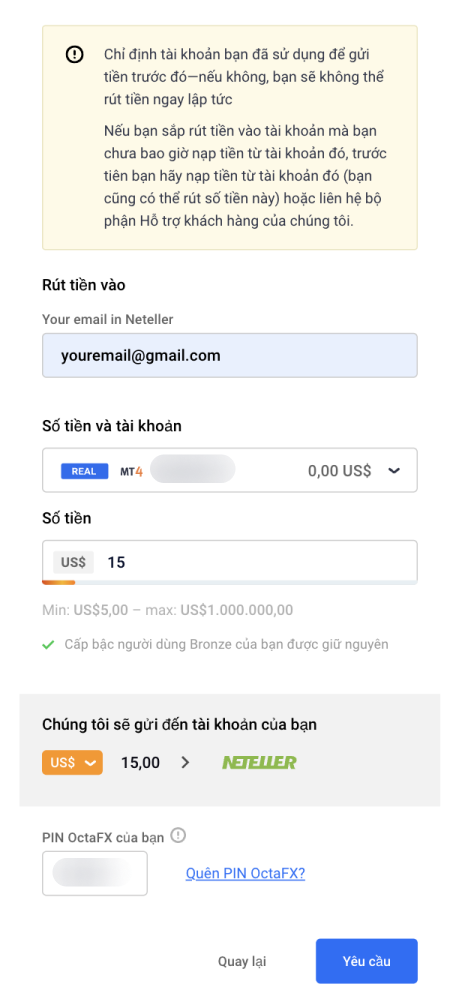Click the right arrow before NETELLER

click(x=185, y=762)
